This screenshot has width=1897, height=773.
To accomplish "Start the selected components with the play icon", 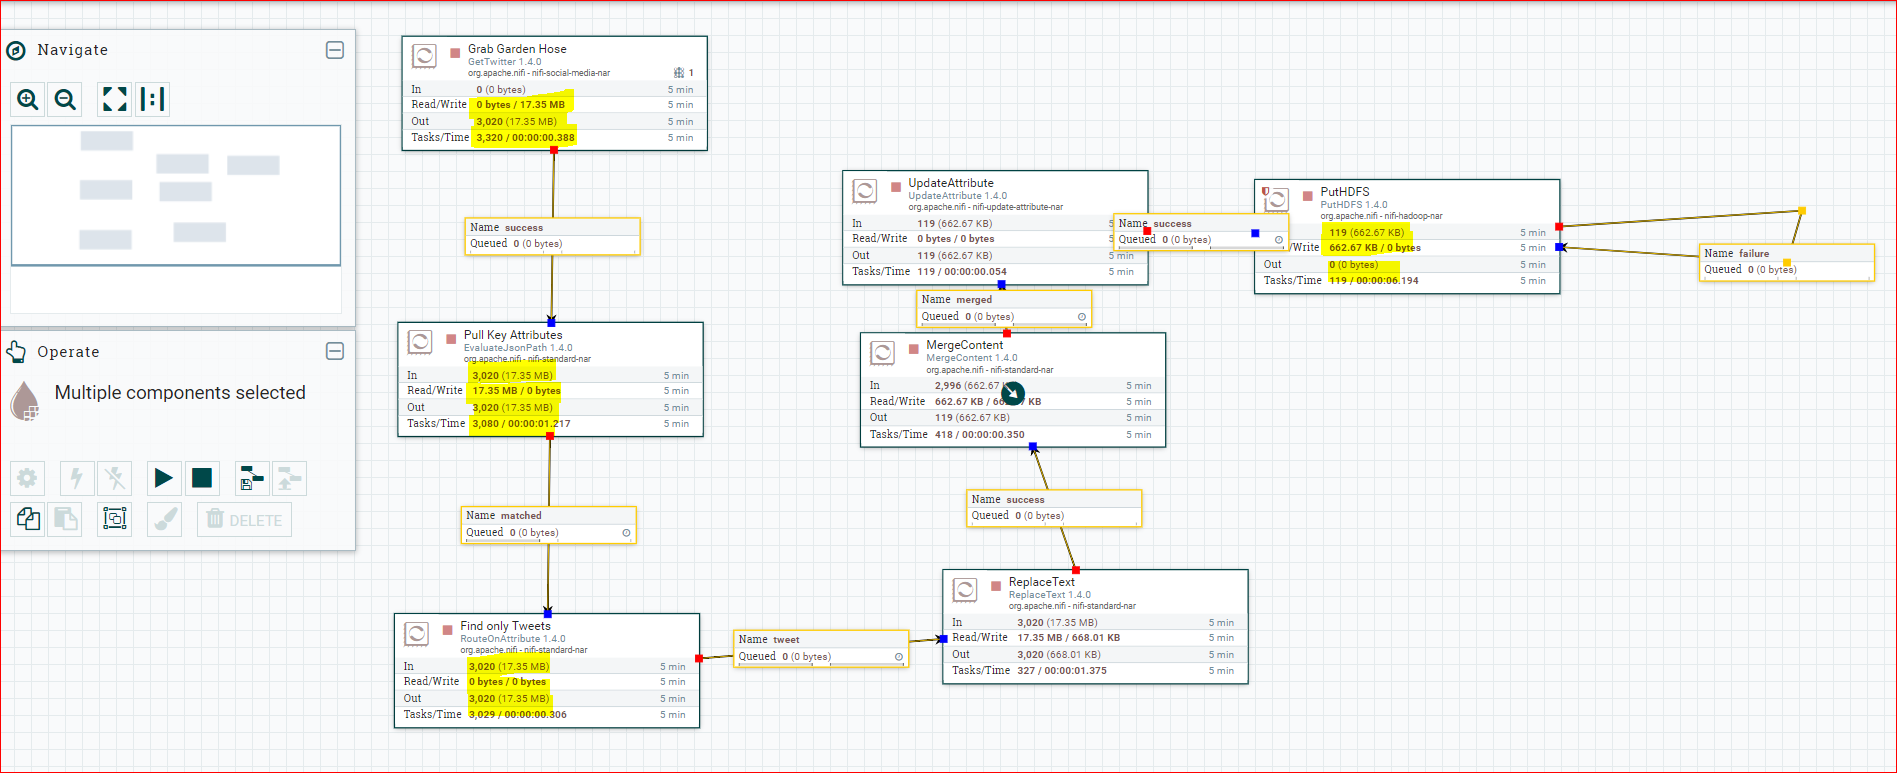I will [x=163, y=478].
